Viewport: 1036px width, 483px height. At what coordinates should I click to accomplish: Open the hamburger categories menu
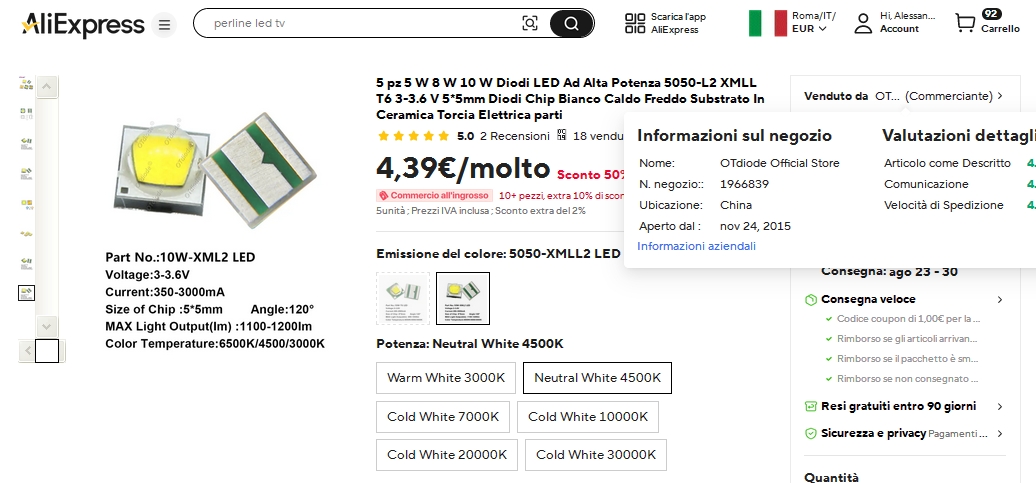click(x=165, y=24)
